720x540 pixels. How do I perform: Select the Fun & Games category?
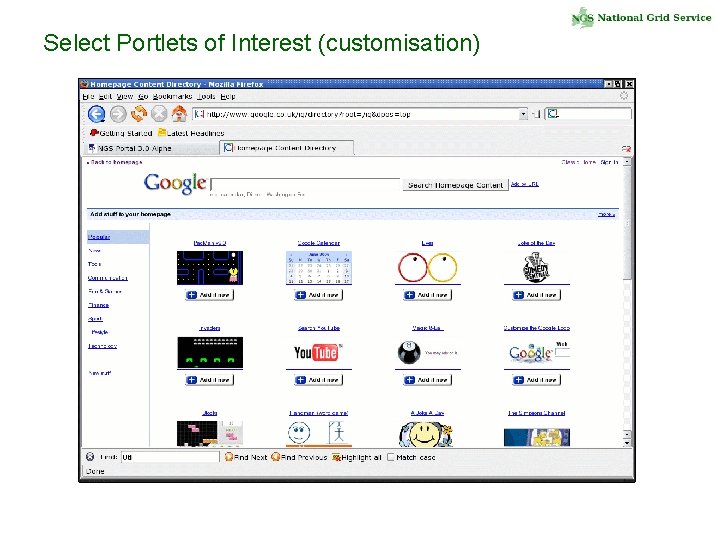pos(105,291)
